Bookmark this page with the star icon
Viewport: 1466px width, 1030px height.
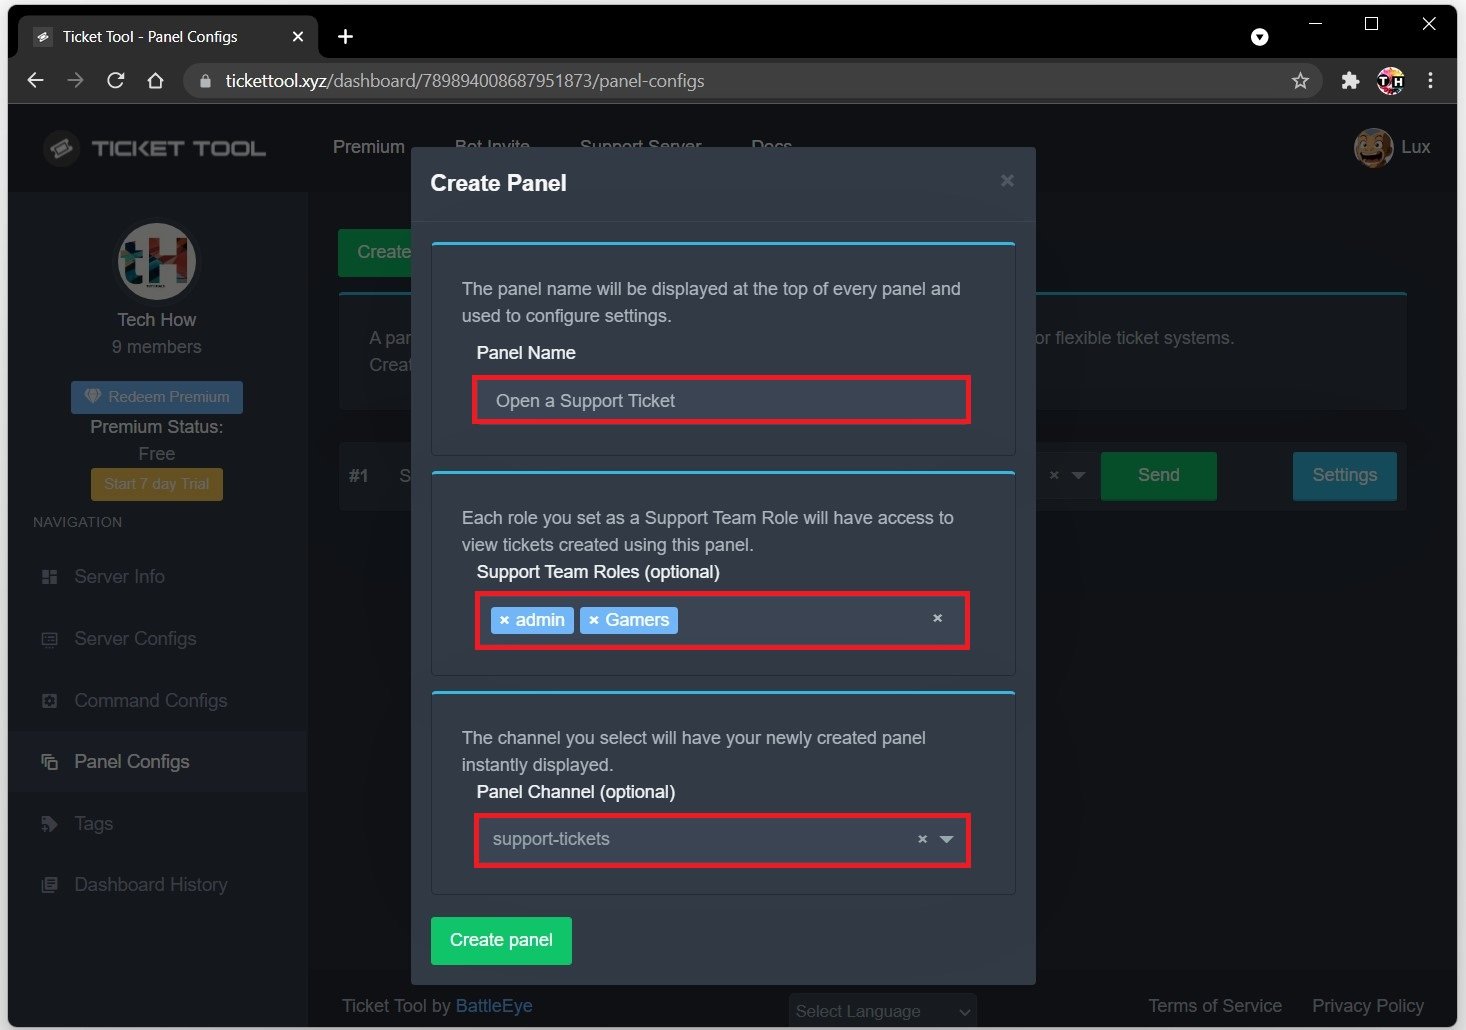point(1300,81)
